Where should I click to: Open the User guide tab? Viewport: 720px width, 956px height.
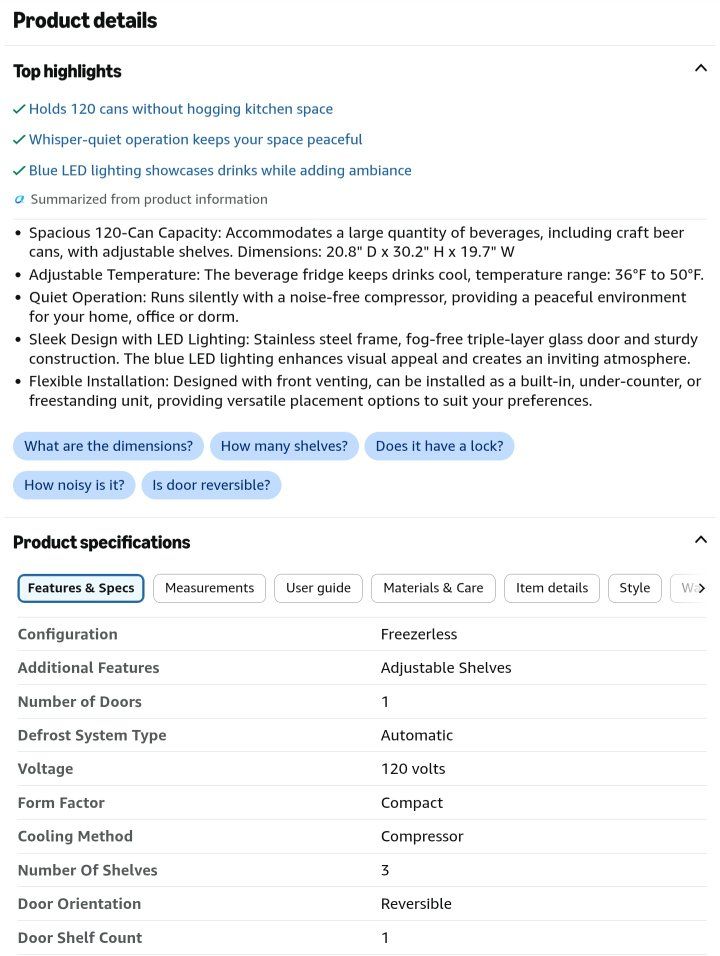[x=318, y=588]
